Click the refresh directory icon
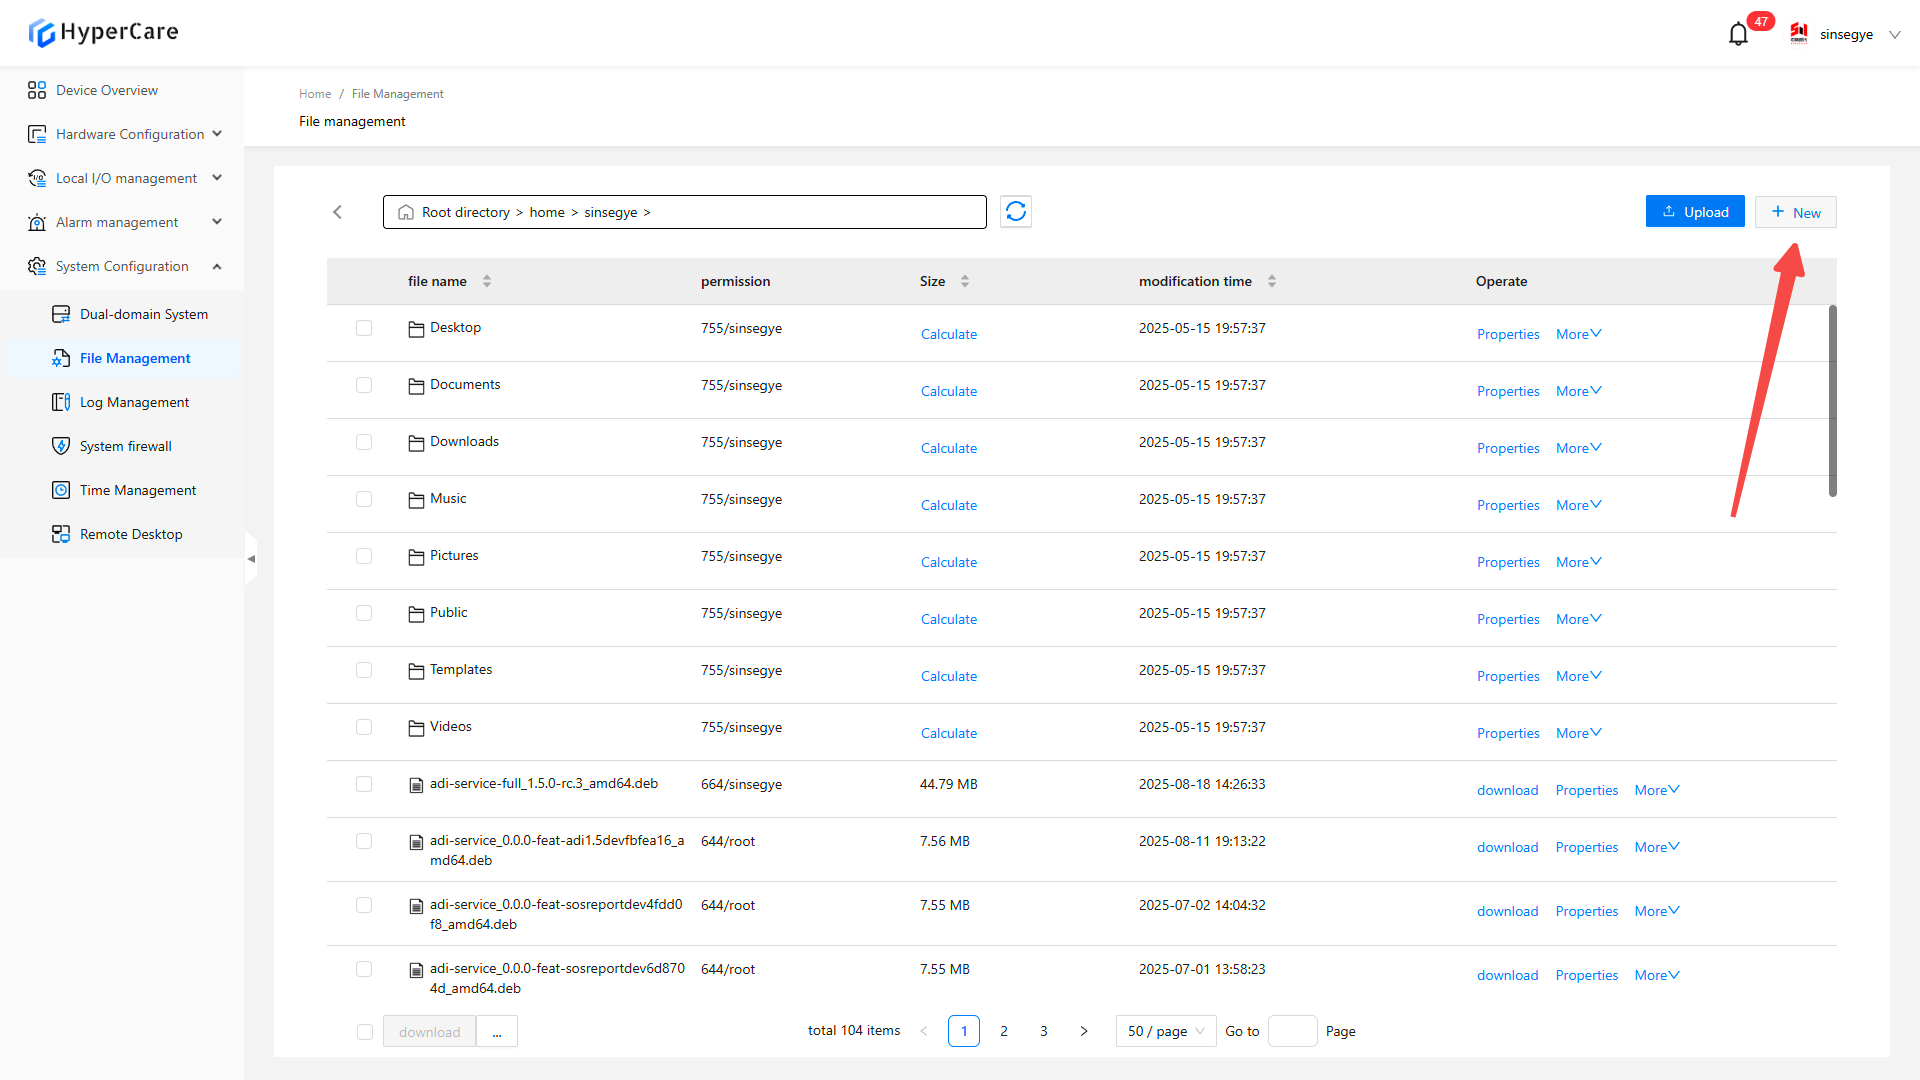This screenshot has height=1080, width=1920. click(1016, 212)
